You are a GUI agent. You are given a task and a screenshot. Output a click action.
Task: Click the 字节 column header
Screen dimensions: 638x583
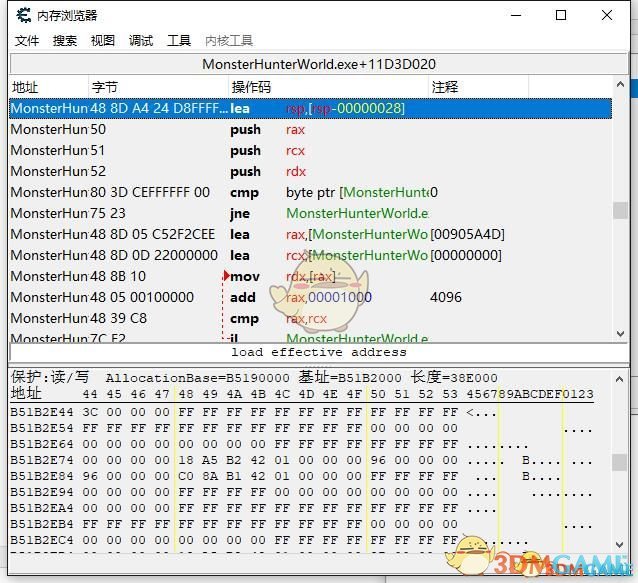click(x=158, y=87)
